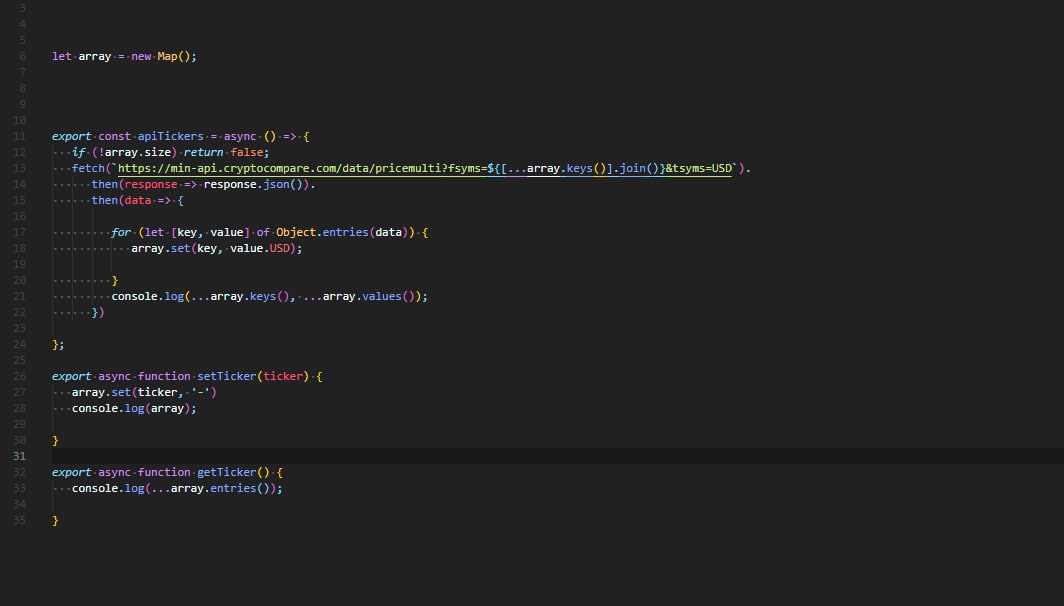The image size is (1064, 606).
Task: Click the closing brace on line 30
Action: (56, 440)
